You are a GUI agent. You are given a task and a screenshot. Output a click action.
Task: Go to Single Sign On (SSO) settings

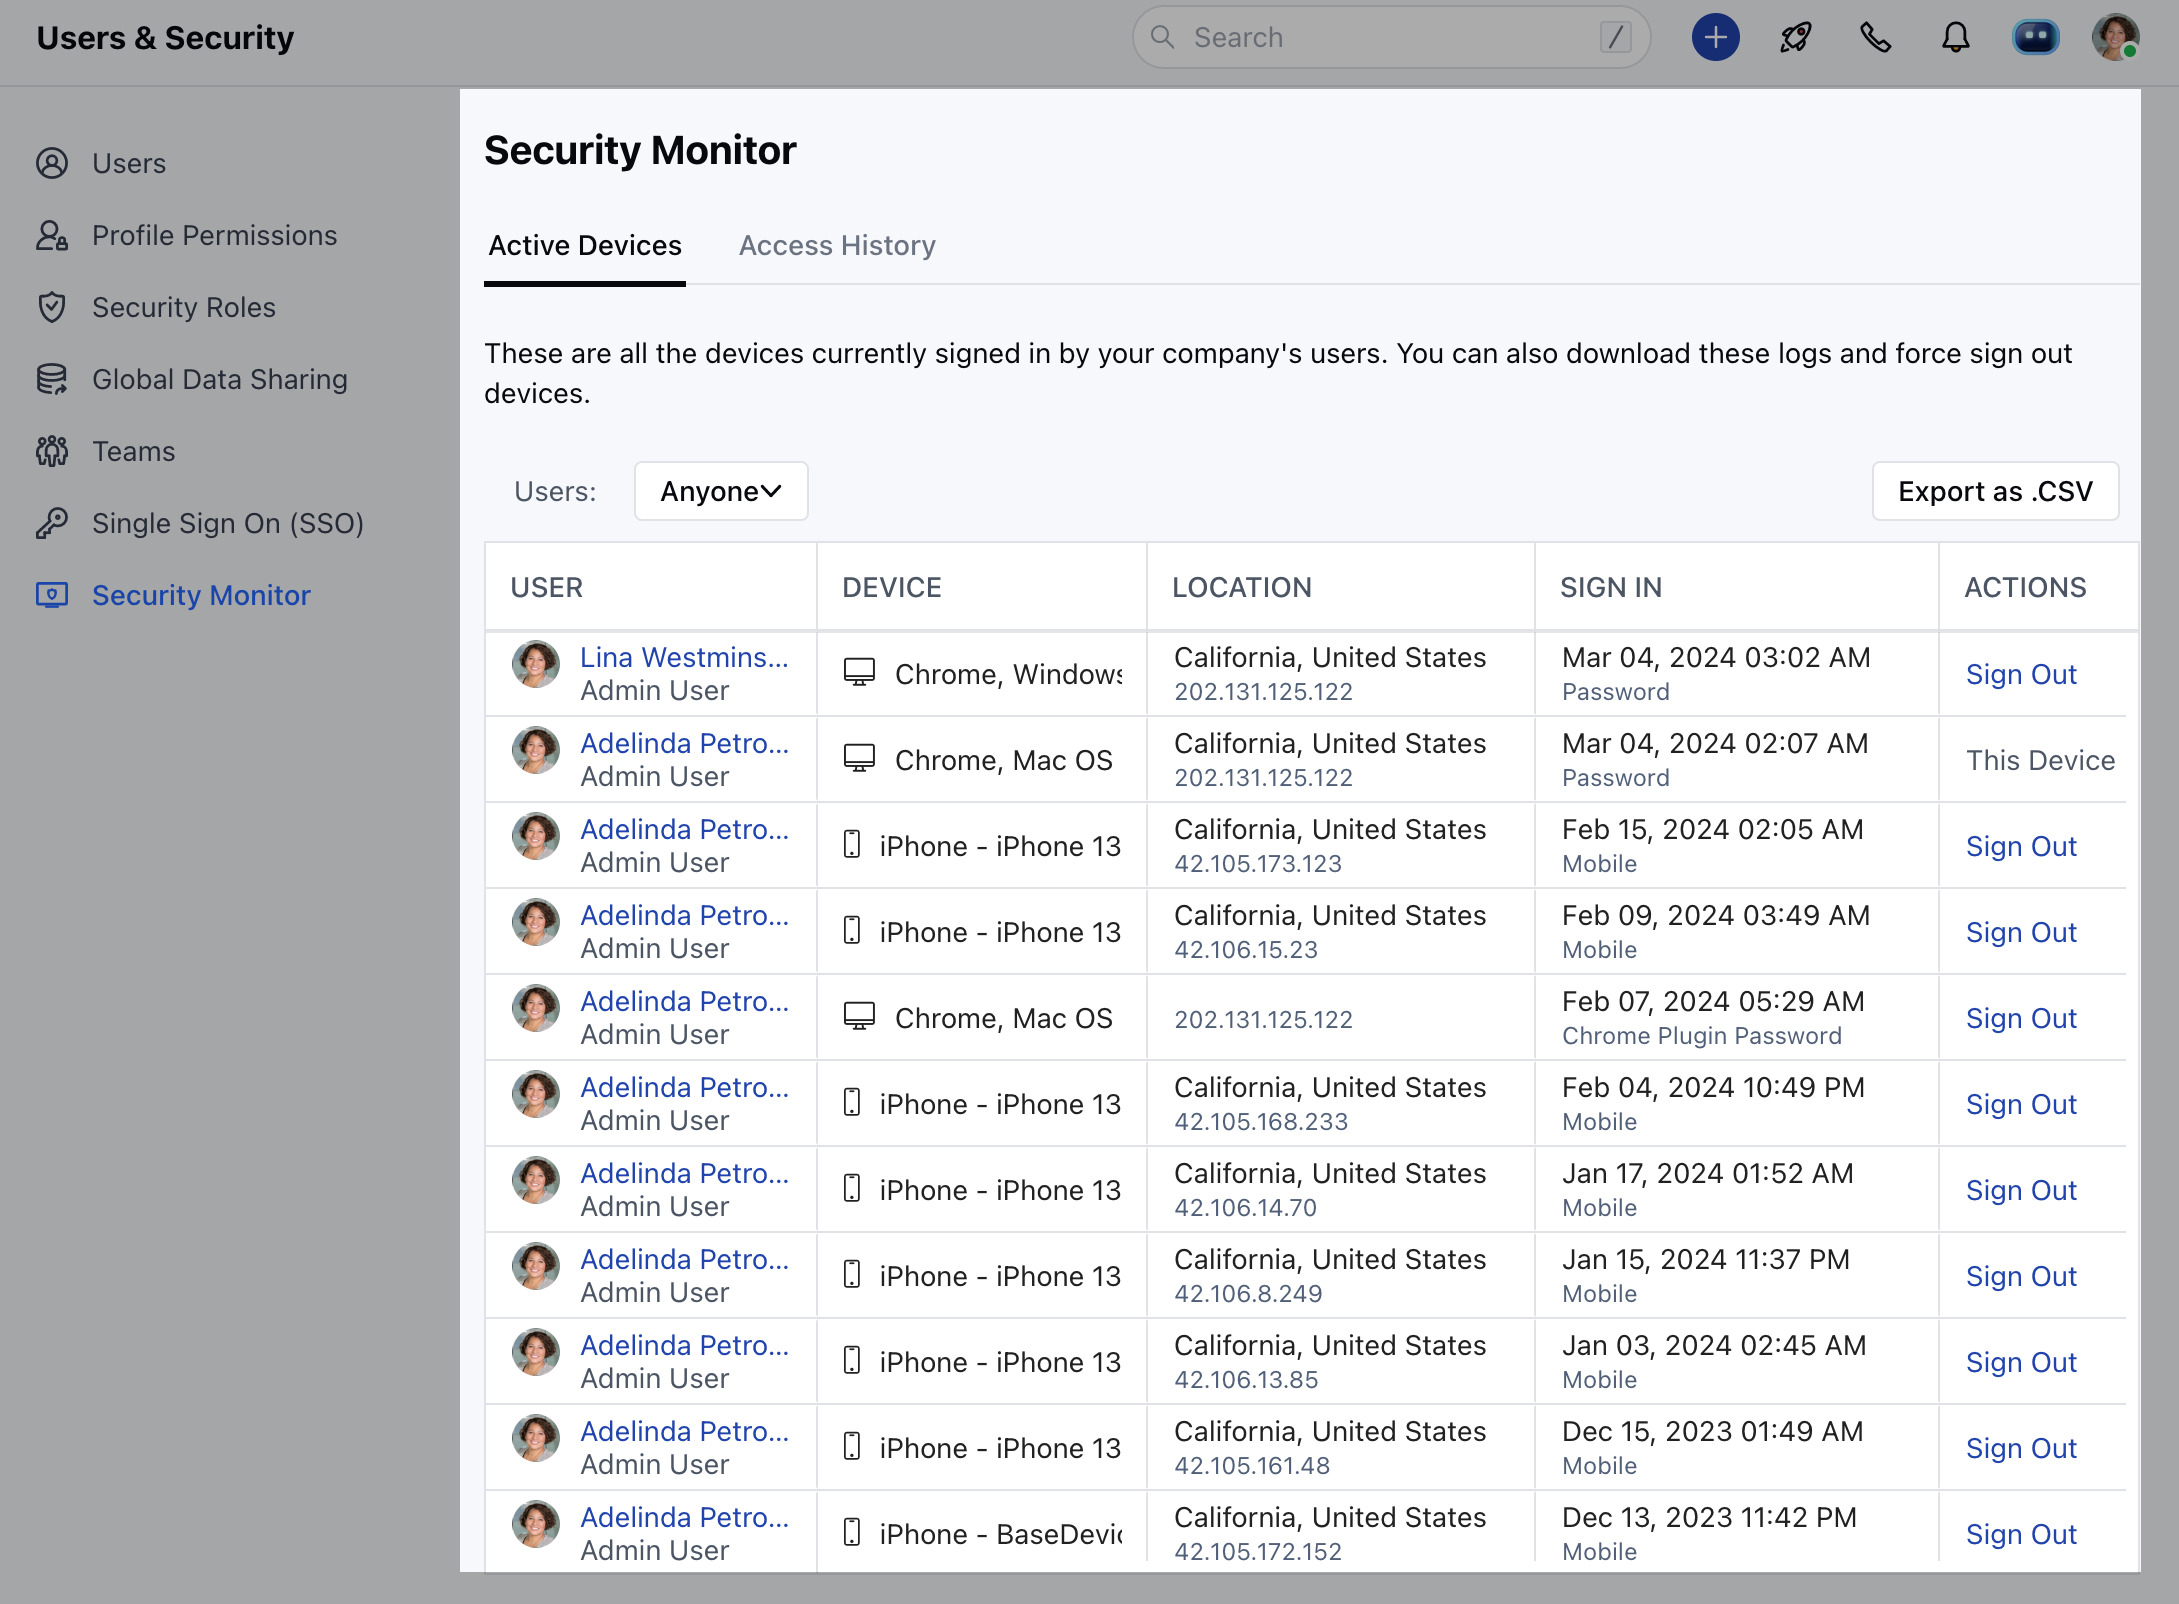point(227,523)
